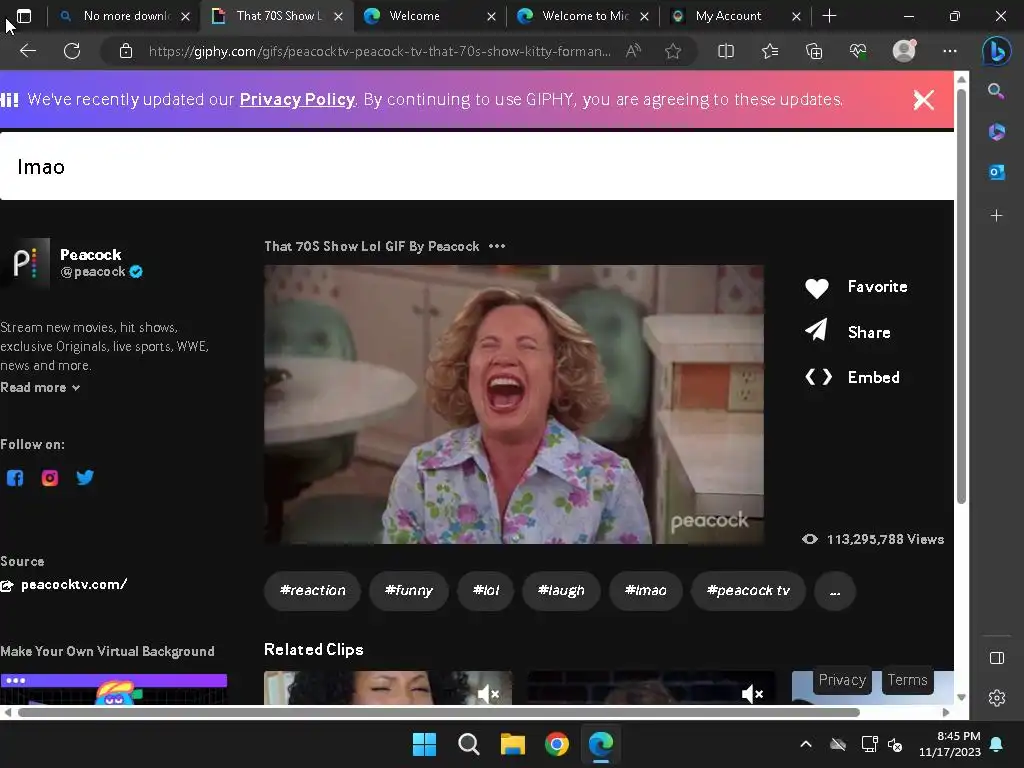Open Peacock's Twitter page

pyautogui.click(x=85, y=477)
